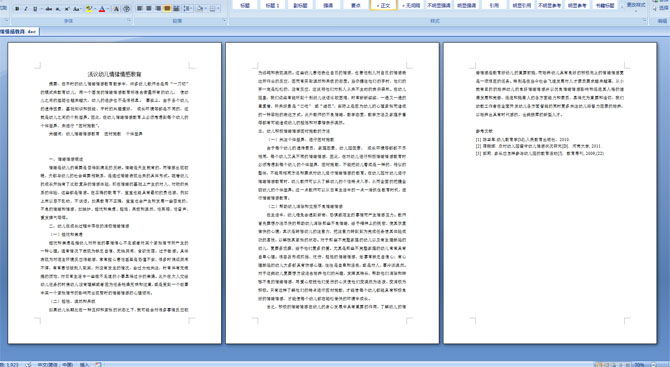
Task: Switch to the .doc document tab
Action: pos(19,32)
